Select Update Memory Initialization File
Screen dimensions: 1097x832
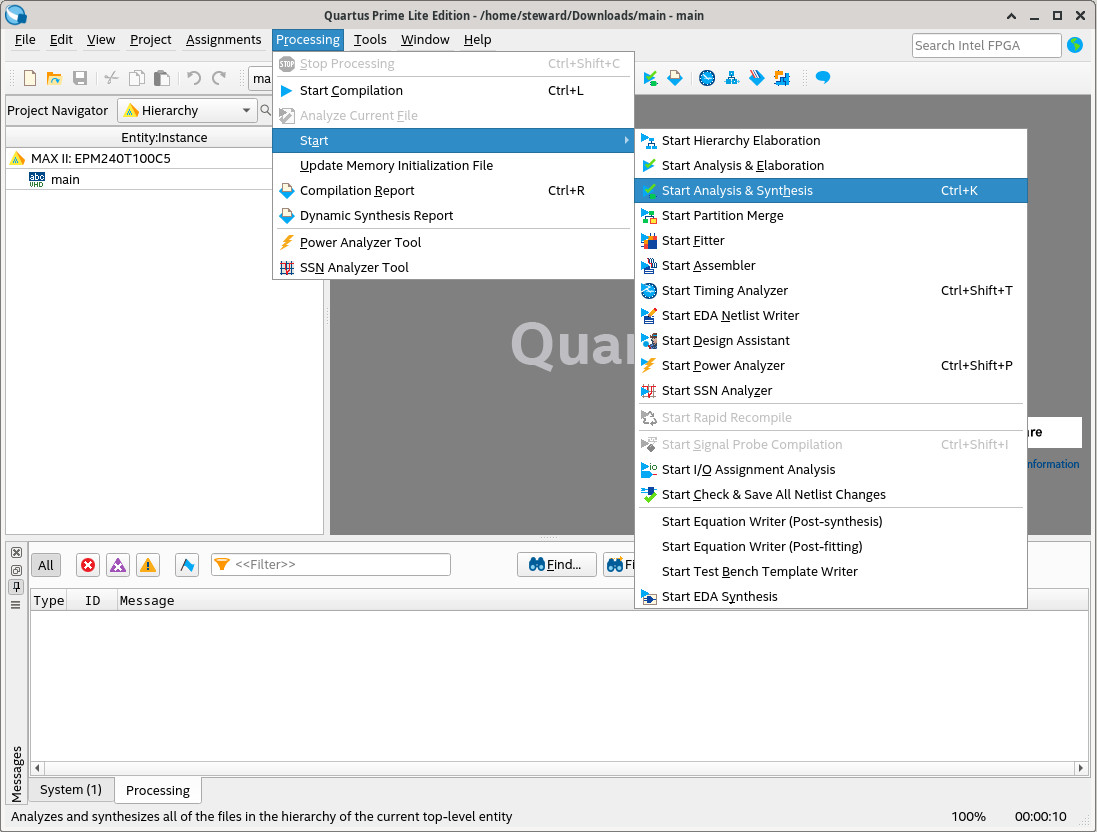(453, 166)
